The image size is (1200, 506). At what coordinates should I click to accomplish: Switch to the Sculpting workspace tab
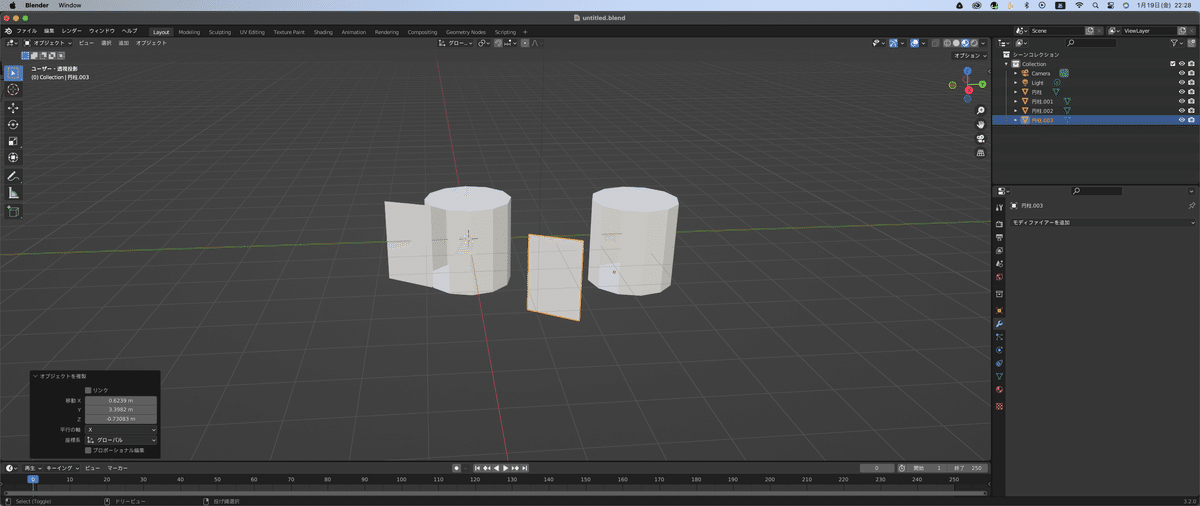(219, 32)
